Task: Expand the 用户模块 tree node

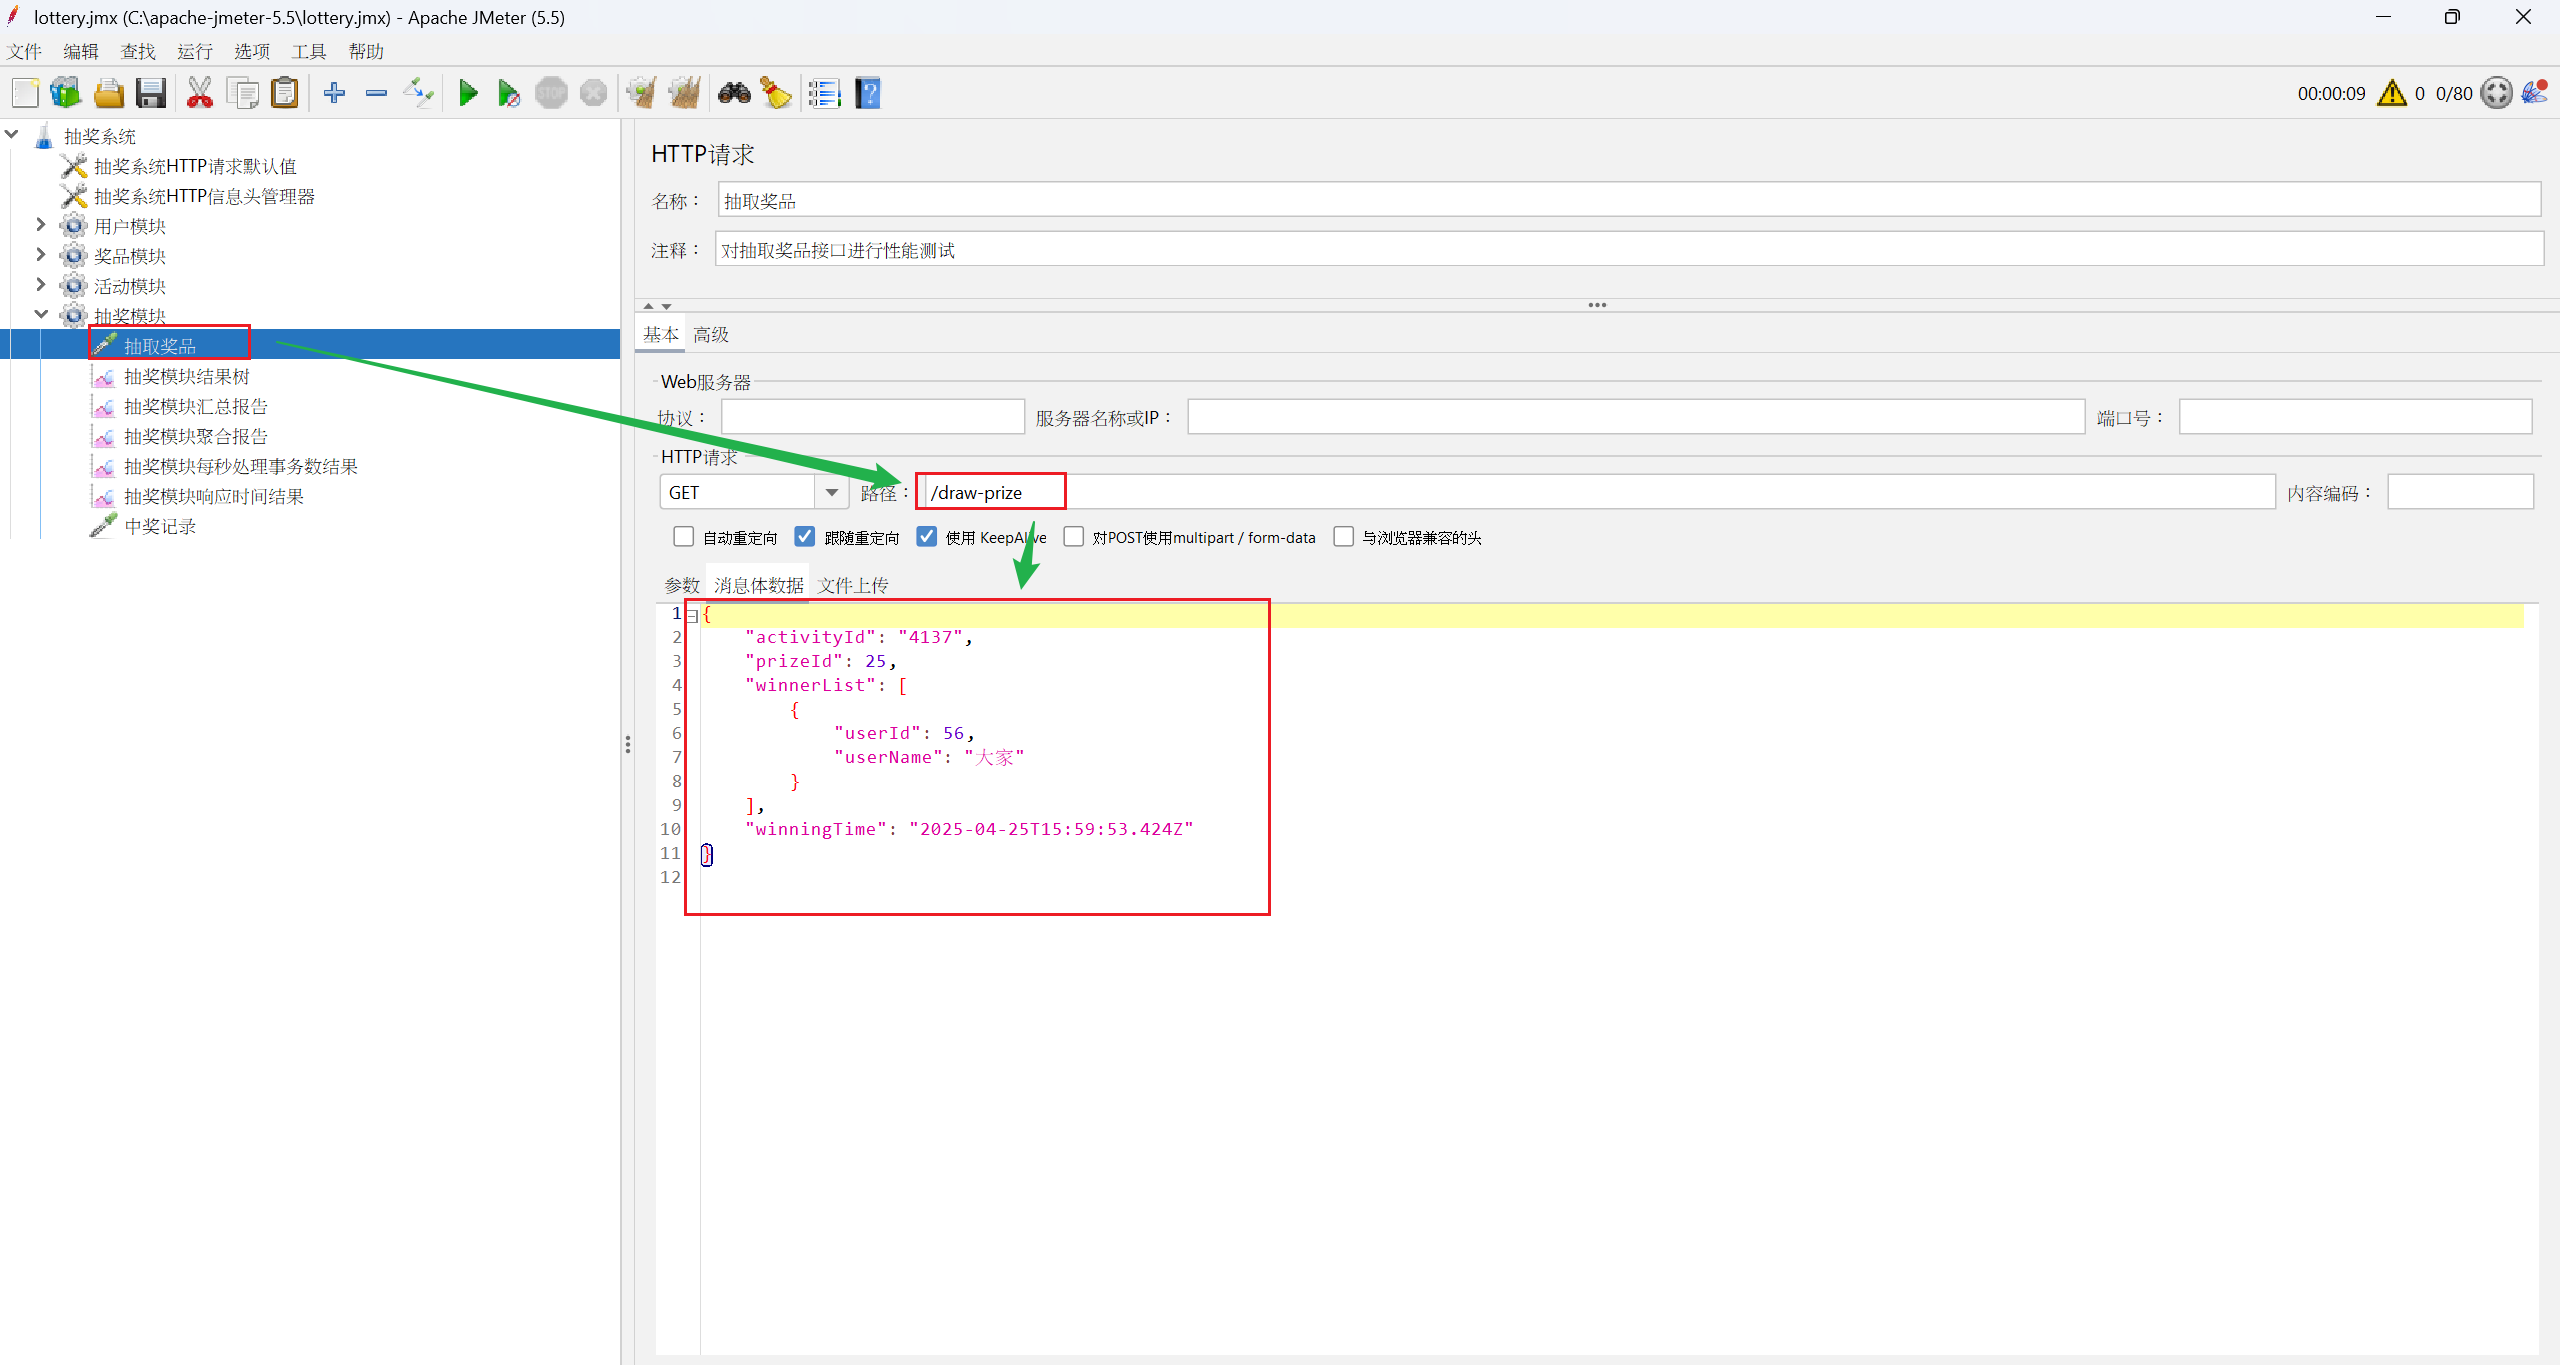Action: point(41,225)
